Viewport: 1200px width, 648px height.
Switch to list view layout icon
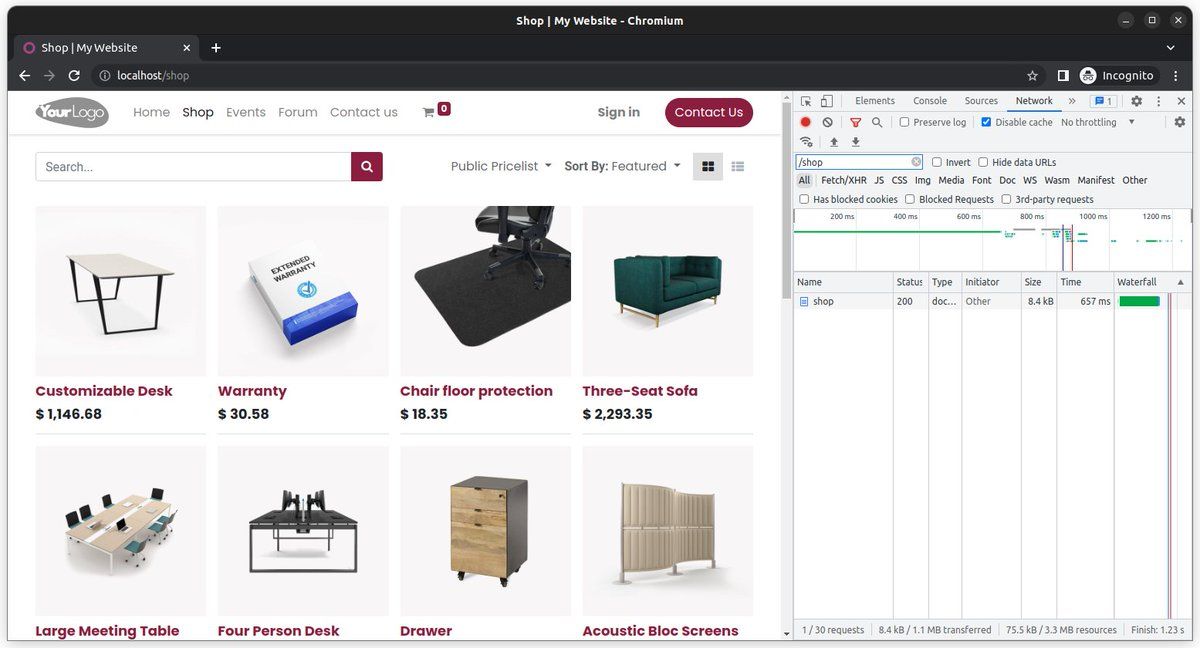[738, 166]
